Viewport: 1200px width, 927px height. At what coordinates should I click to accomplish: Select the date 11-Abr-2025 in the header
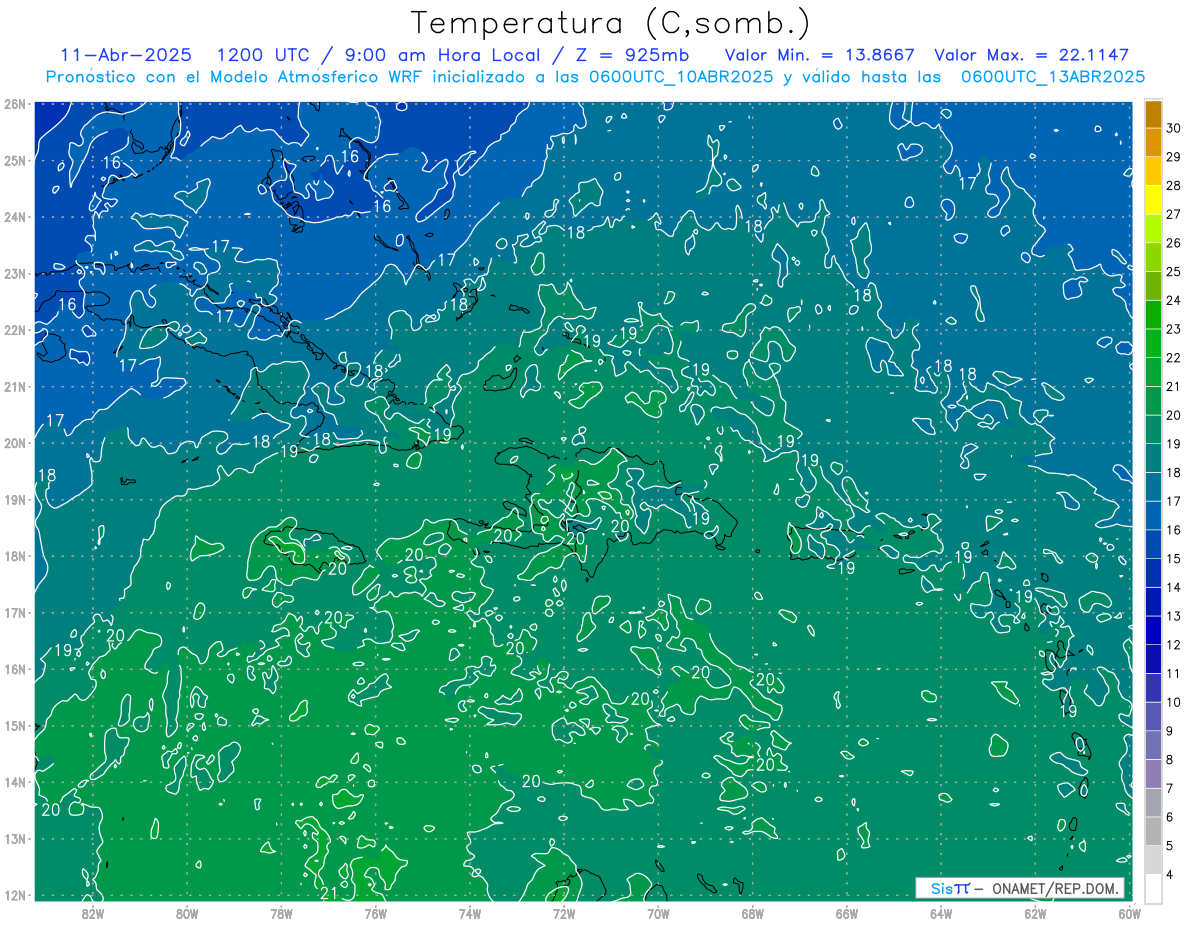click(x=125, y=55)
